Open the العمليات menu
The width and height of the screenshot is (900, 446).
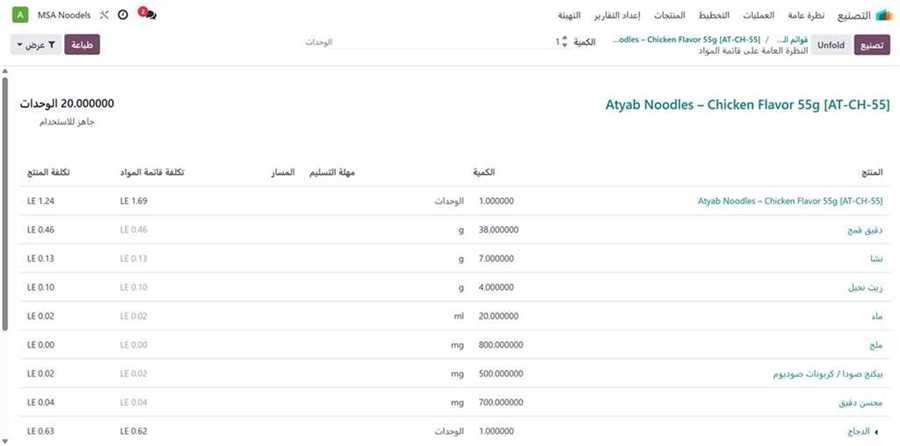pyautogui.click(x=759, y=15)
